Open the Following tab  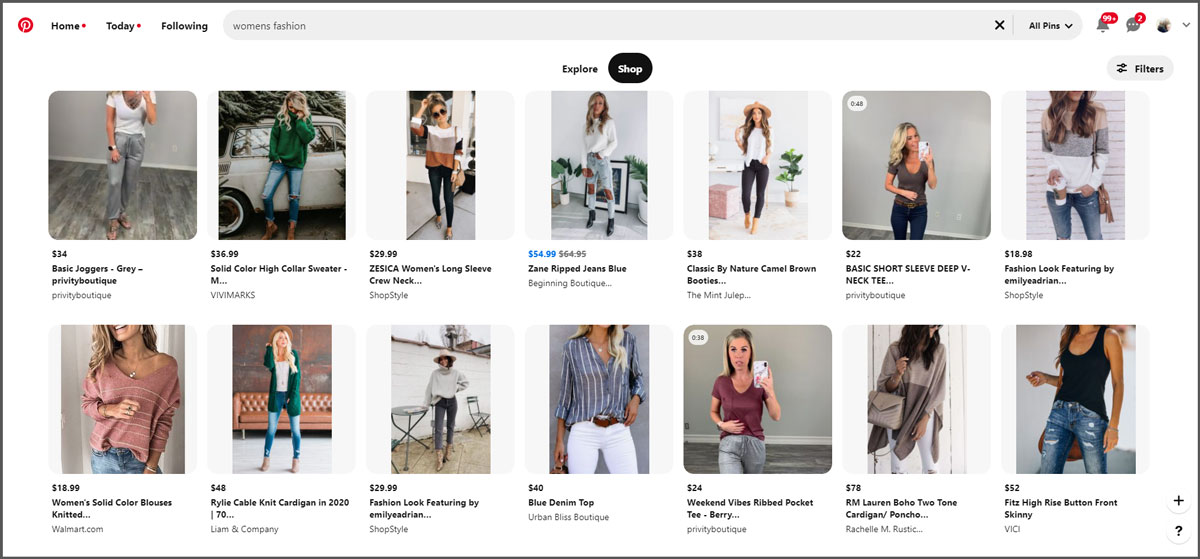[184, 26]
